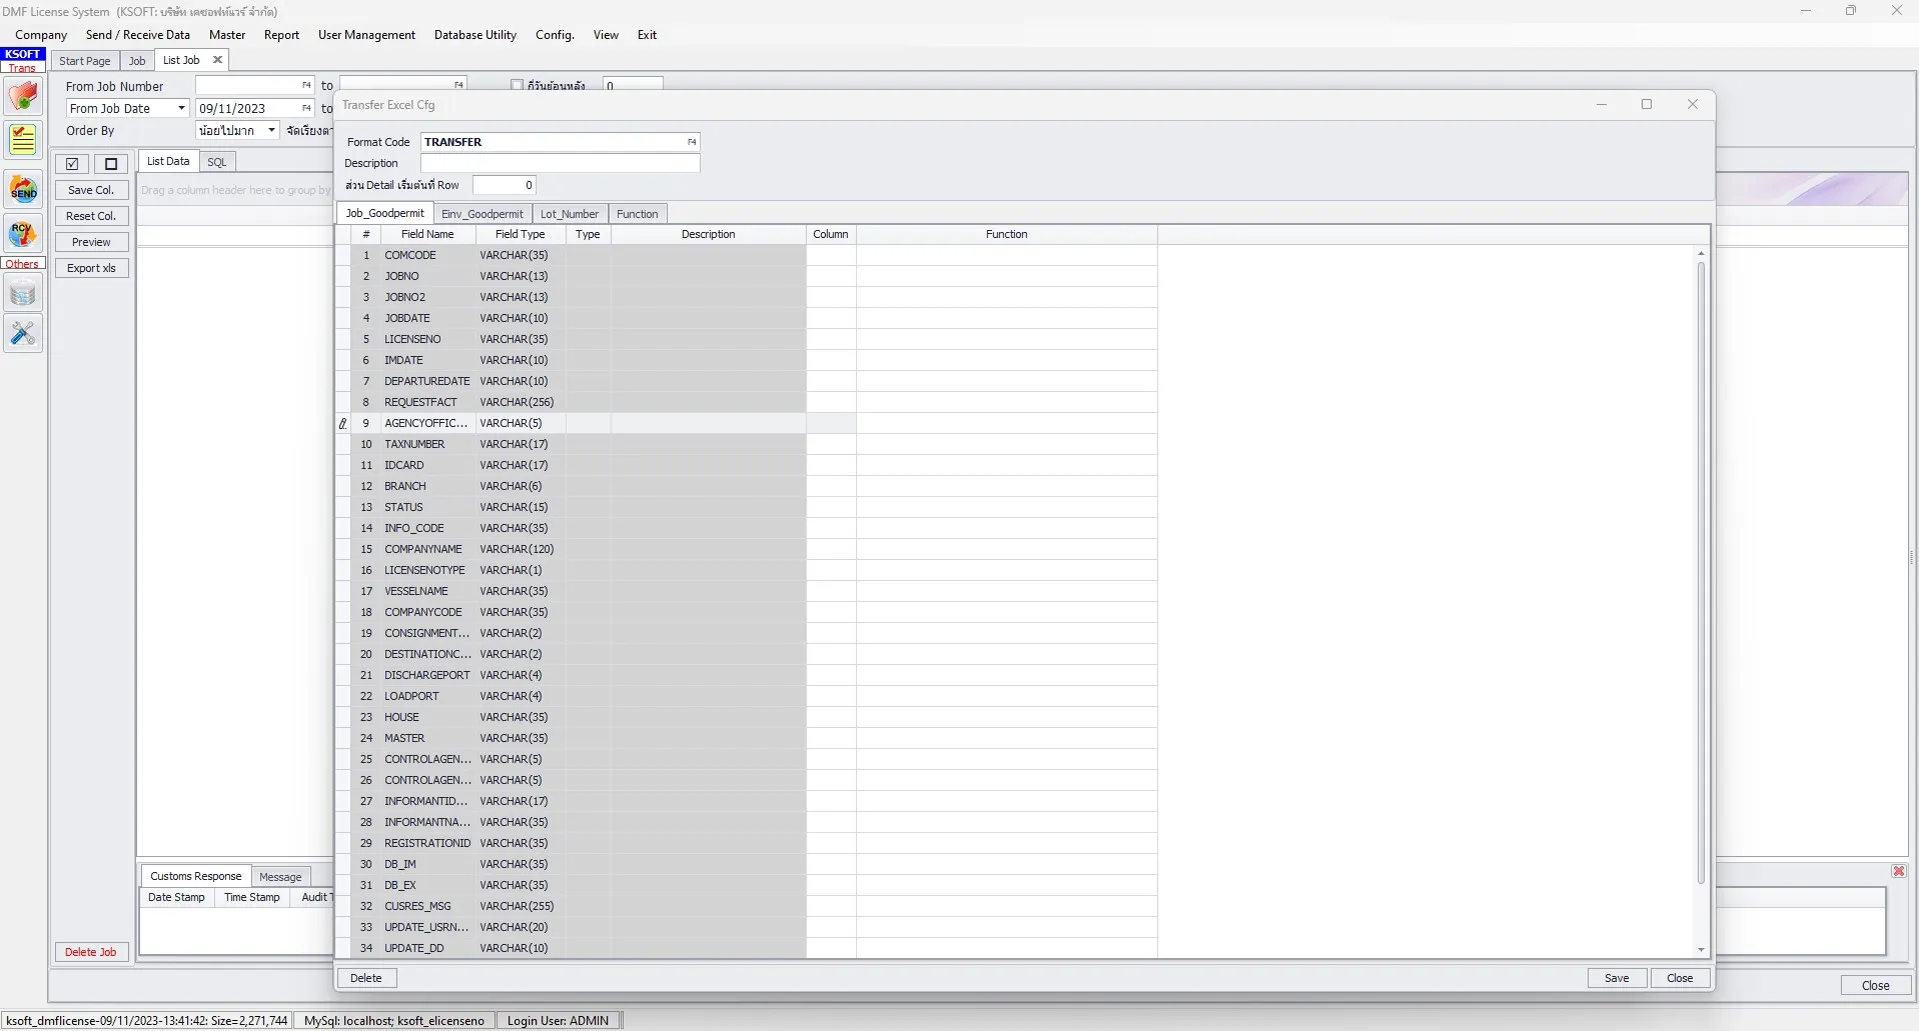Click the uncheck-all square button

click(111, 164)
